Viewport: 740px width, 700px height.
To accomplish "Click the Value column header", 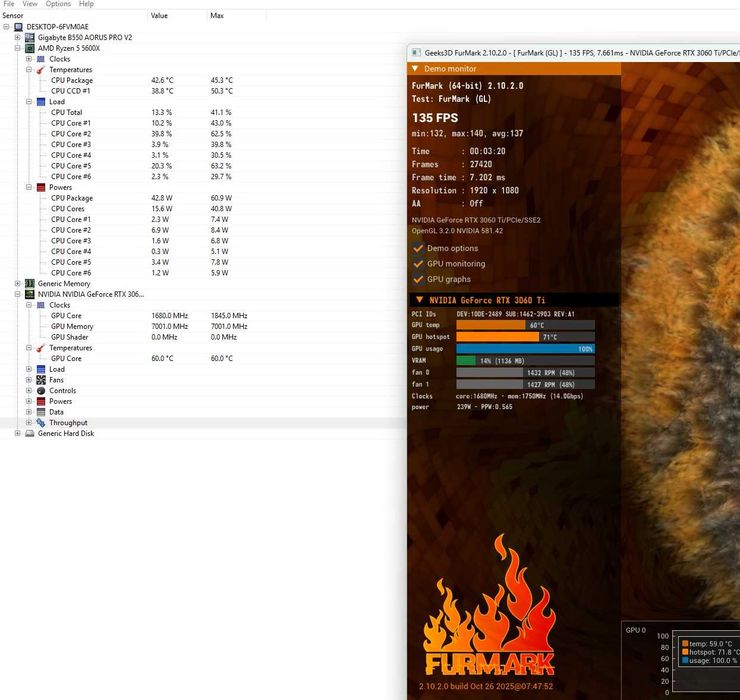I will click(177, 16).
